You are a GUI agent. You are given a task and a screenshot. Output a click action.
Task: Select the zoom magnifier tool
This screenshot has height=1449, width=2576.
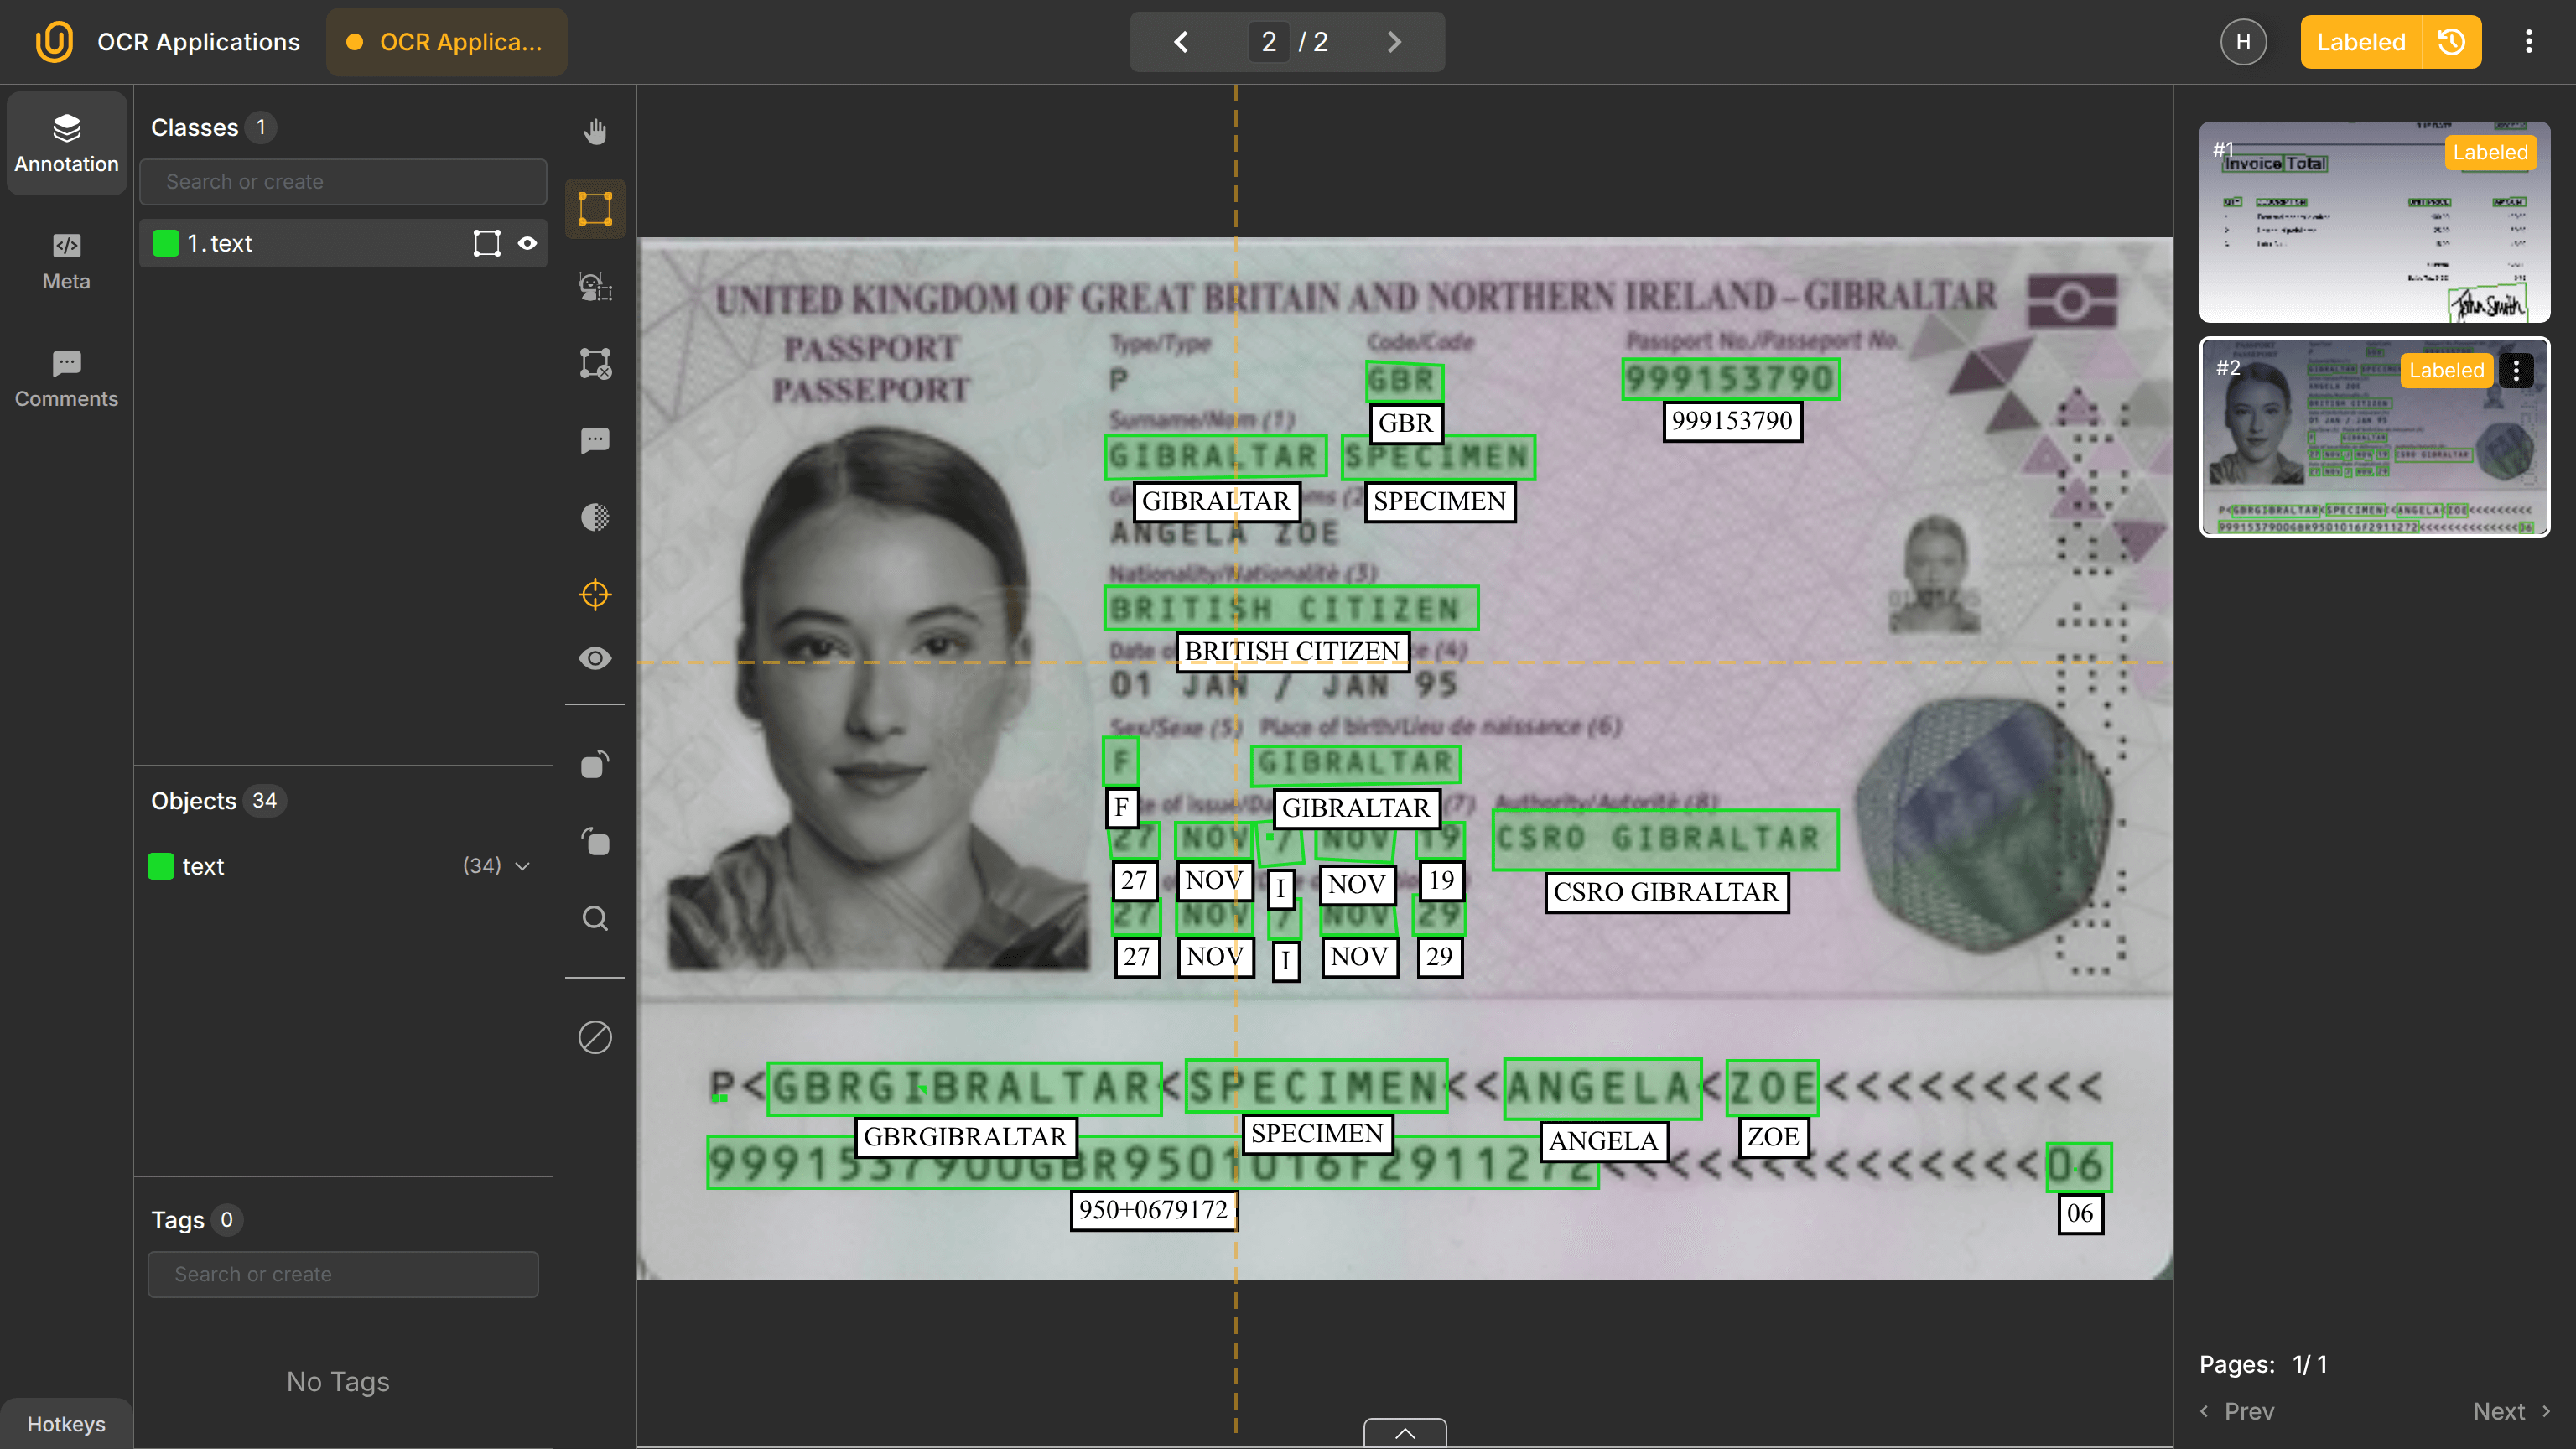595,918
